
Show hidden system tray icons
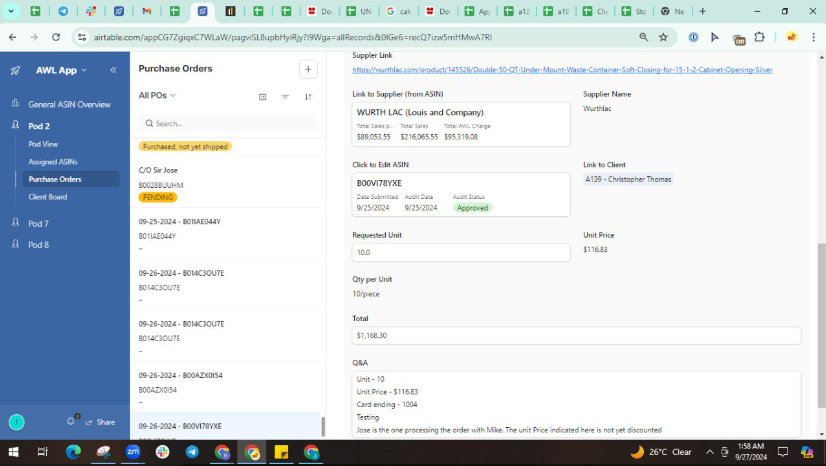click(710, 452)
